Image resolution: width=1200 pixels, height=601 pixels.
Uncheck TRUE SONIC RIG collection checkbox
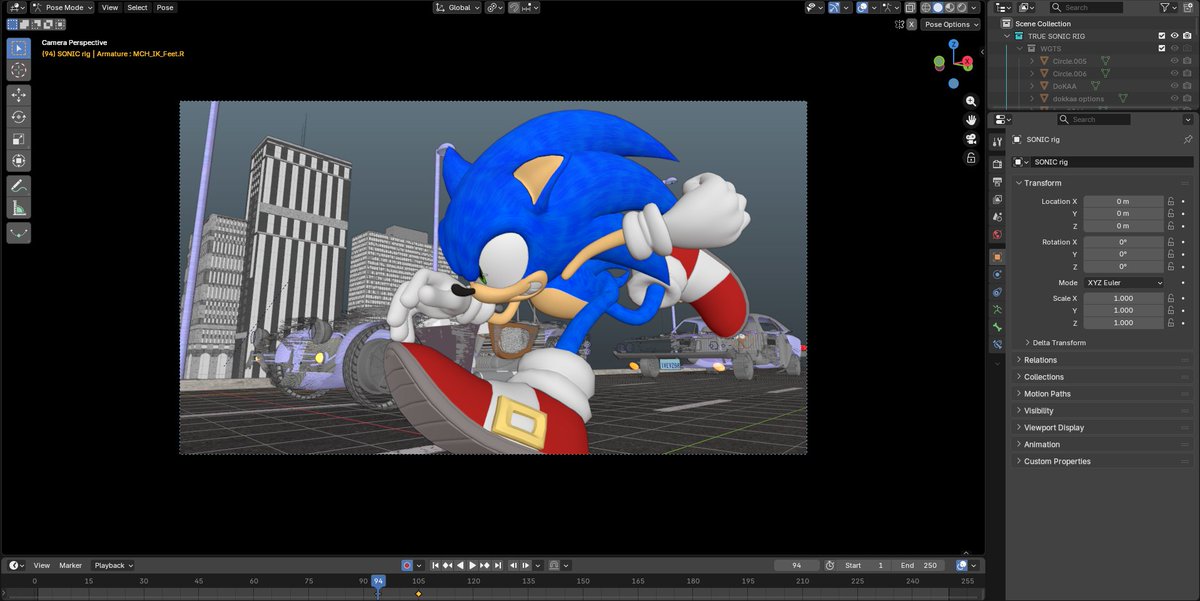tap(1162, 36)
